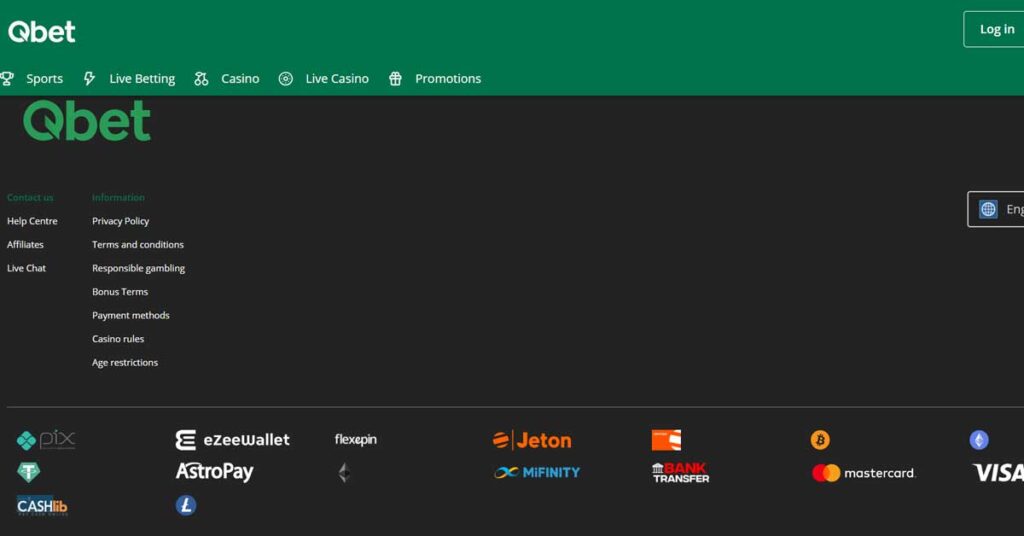View Payment methods page
Image resolution: width=1024 pixels, height=536 pixels.
pos(131,315)
